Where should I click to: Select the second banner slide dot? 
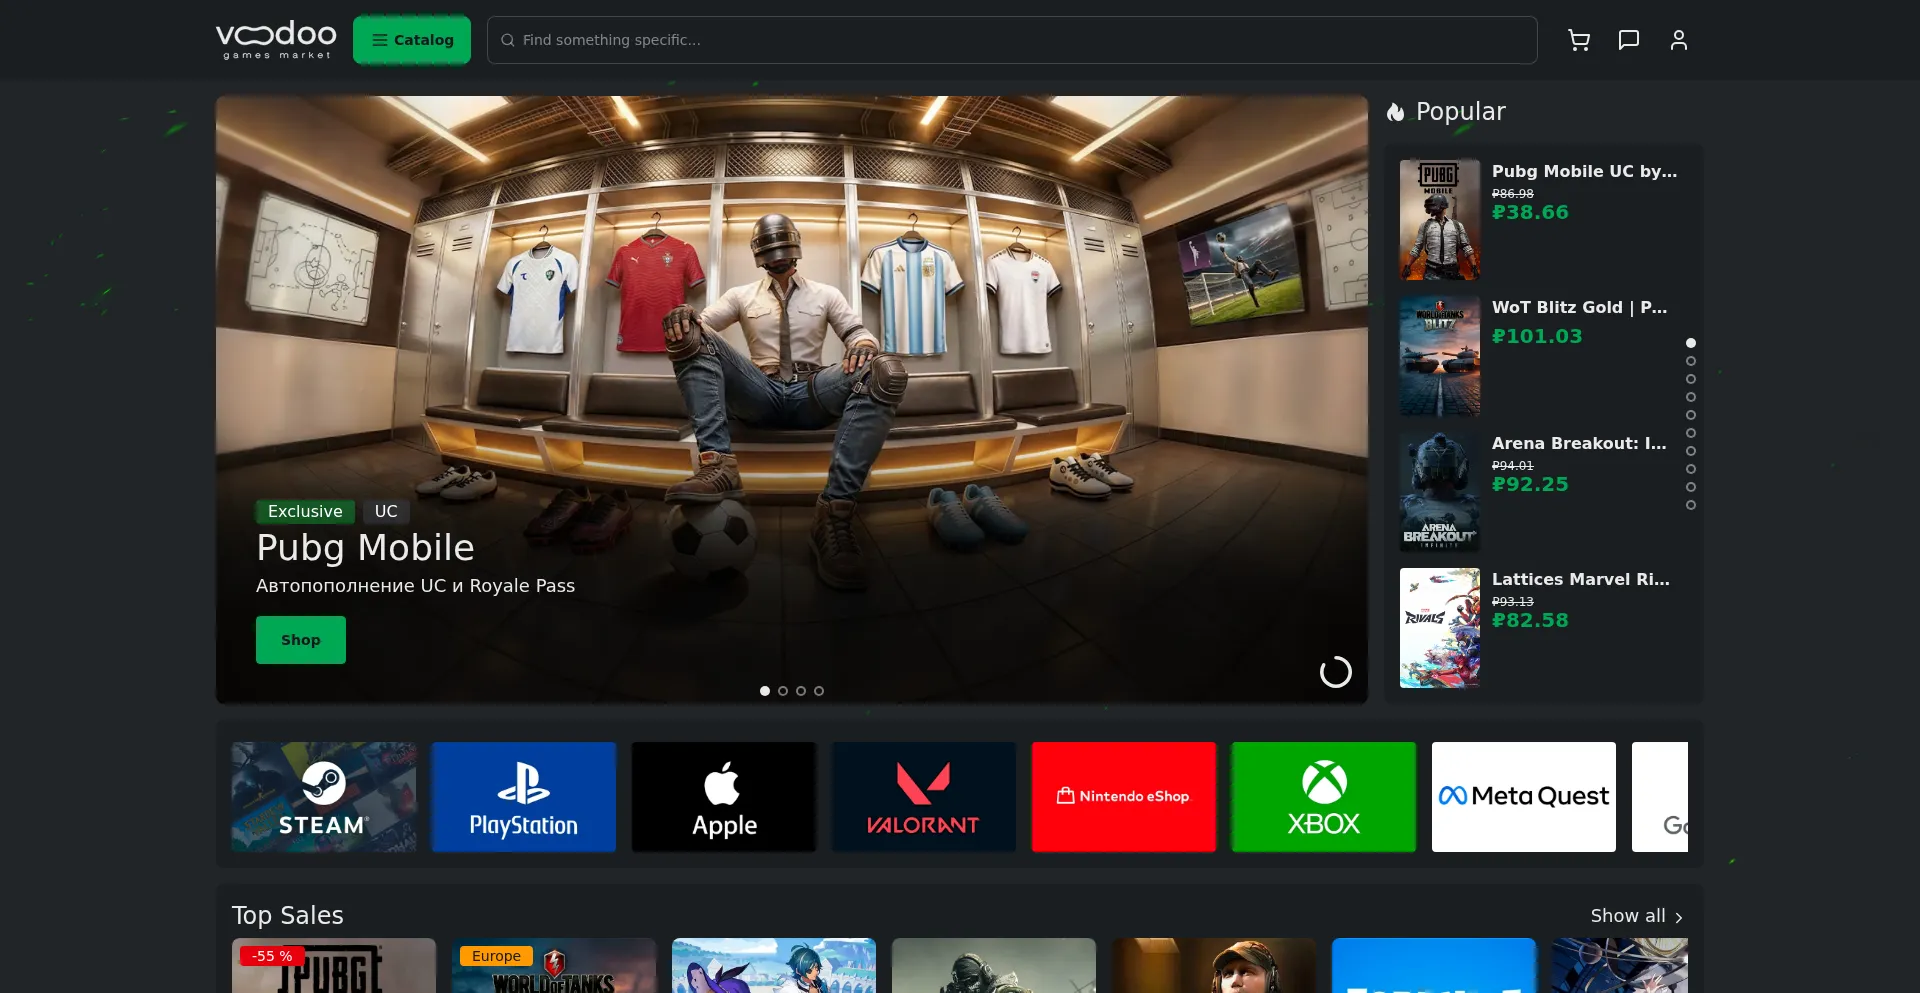click(x=783, y=691)
